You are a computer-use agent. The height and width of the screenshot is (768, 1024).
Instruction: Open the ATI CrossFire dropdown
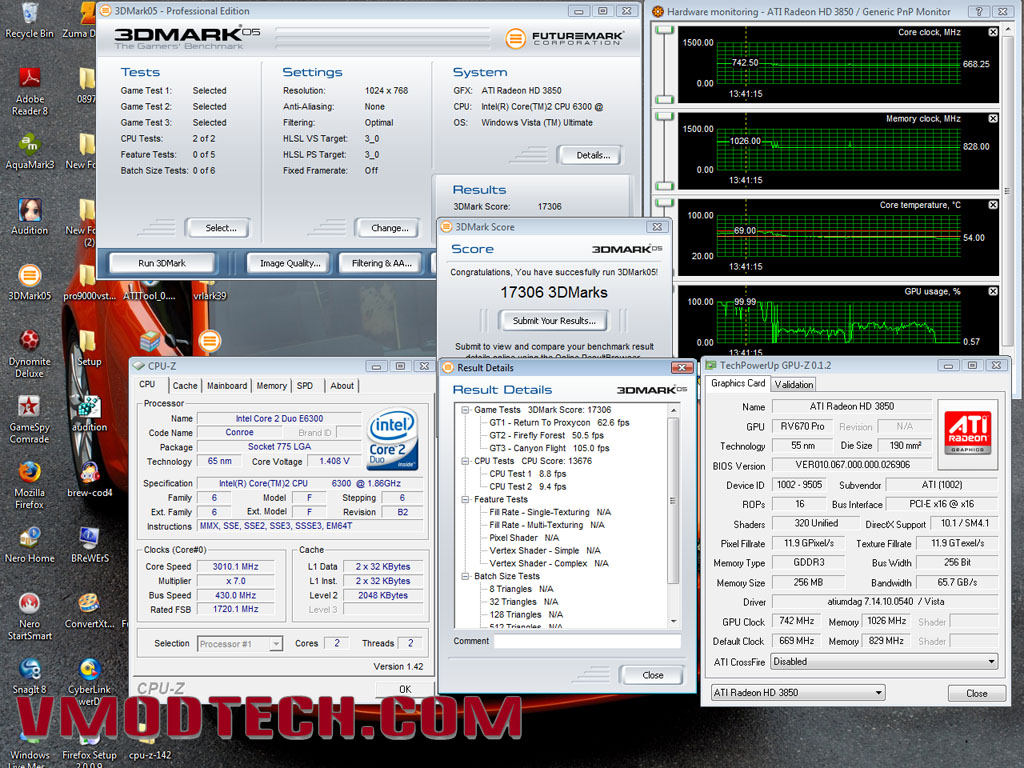point(884,662)
